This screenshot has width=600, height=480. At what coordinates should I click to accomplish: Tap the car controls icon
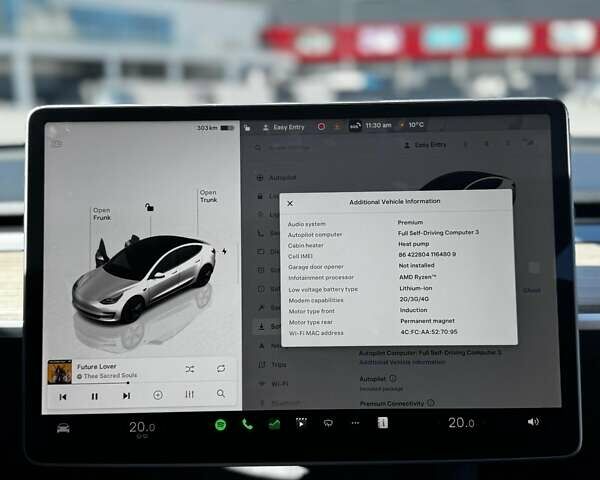(64, 428)
